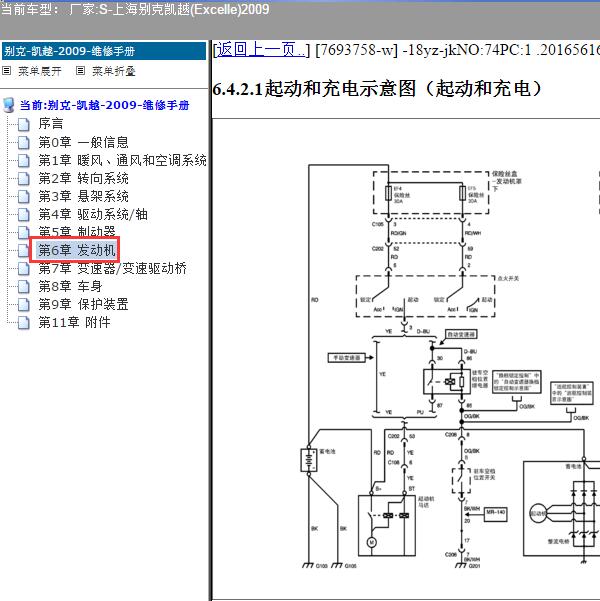Open 第9章 保护装置
The width and height of the screenshot is (600, 601).
(x=83, y=304)
